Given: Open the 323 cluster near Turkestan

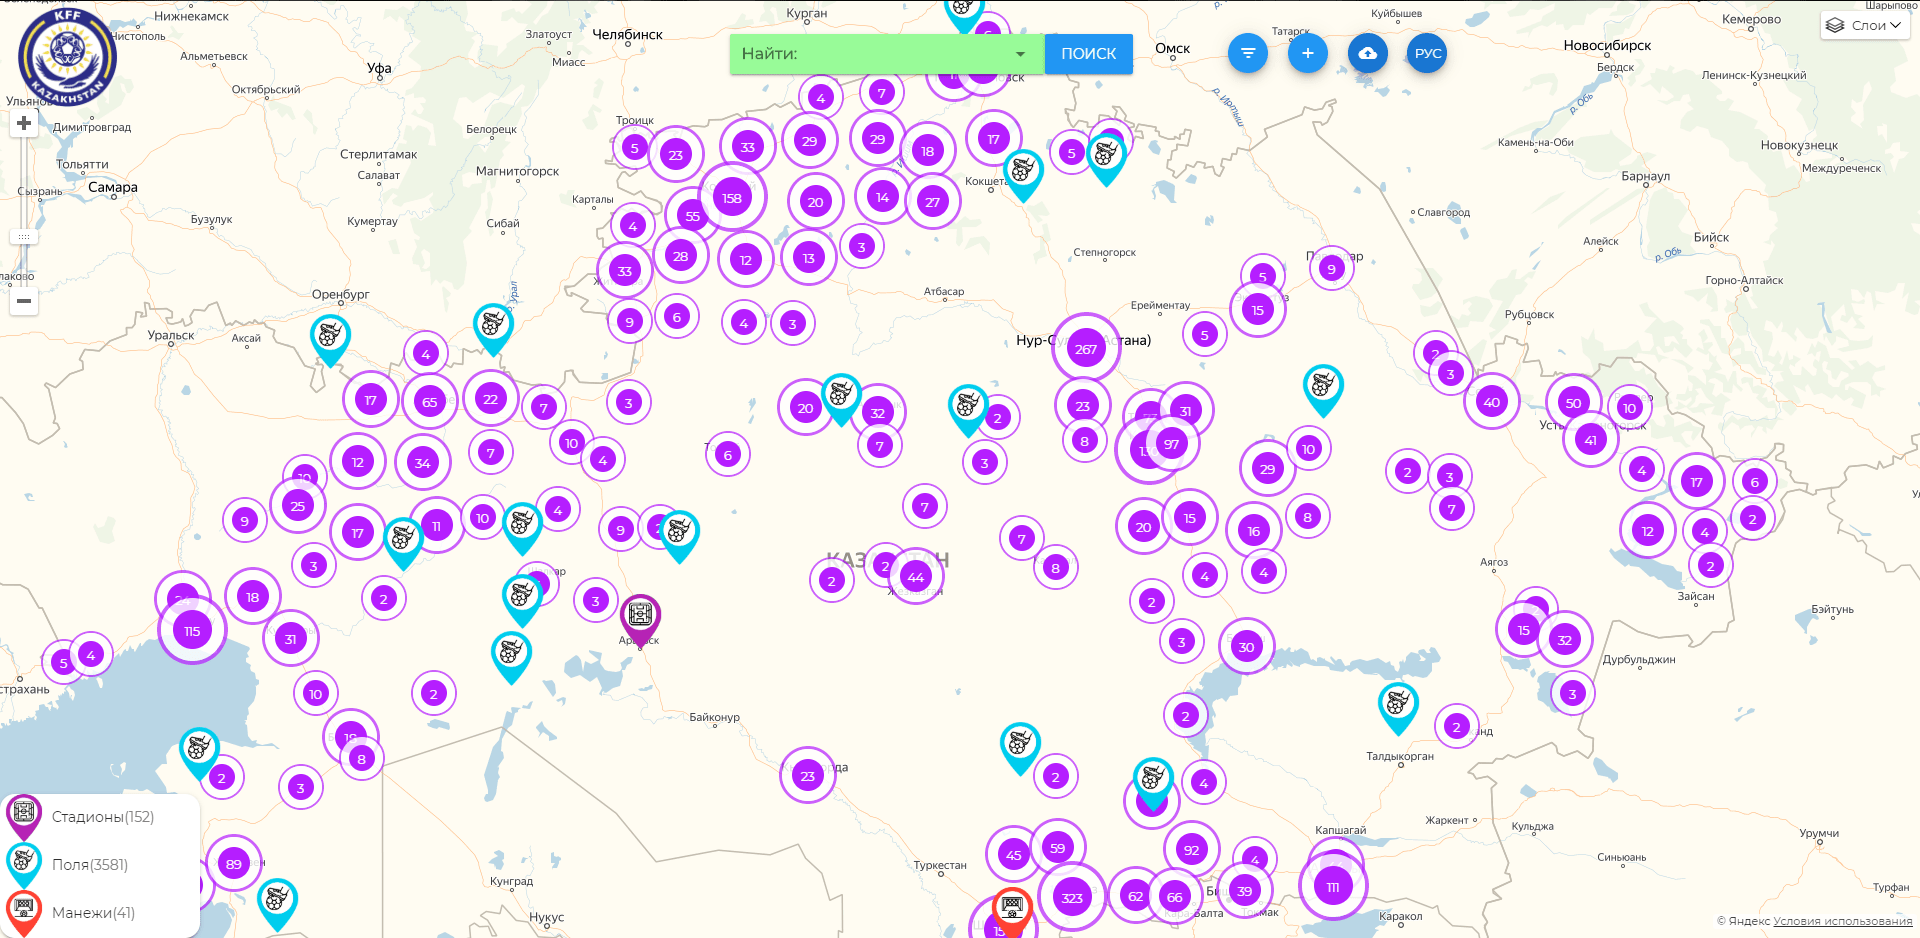Looking at the screenshot, I should tap(1072, 897).
